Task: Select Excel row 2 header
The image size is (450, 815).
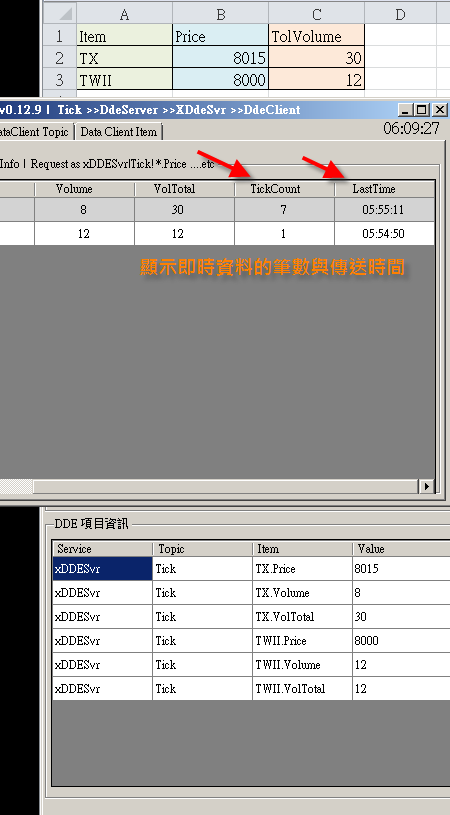Action: pos(59,57)
